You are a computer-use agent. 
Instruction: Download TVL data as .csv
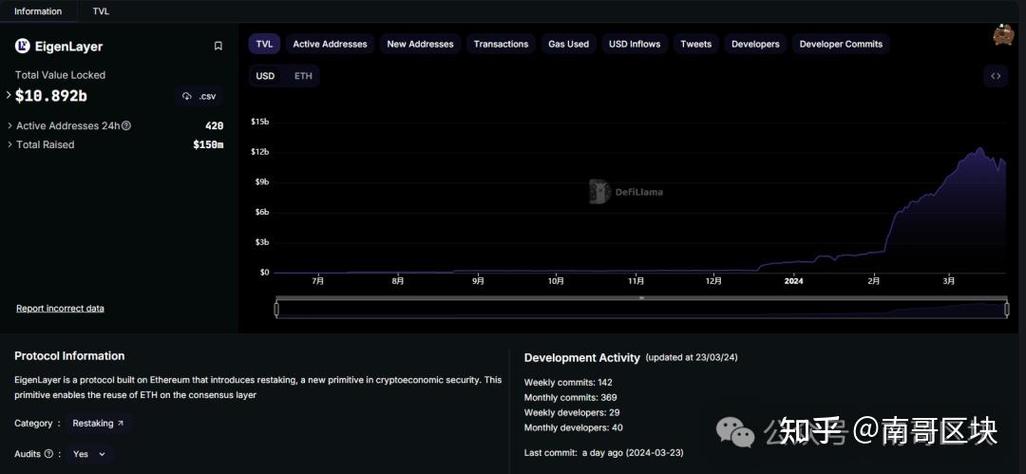coord(199,96)
